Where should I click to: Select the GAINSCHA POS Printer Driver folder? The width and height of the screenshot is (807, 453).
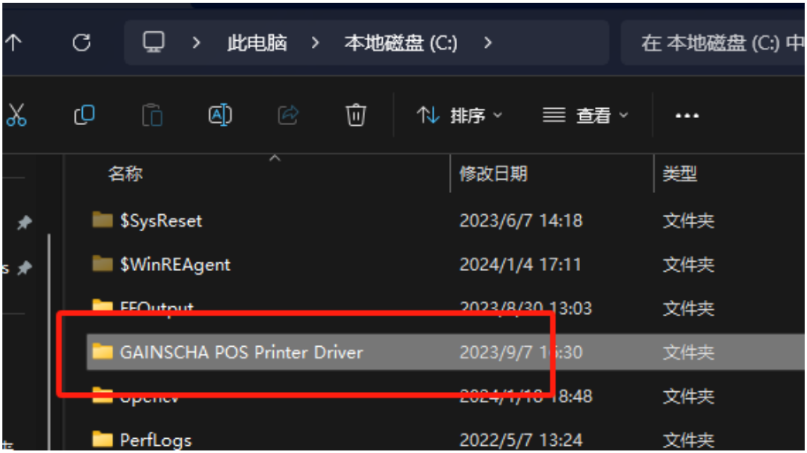[x=445, y=352]
